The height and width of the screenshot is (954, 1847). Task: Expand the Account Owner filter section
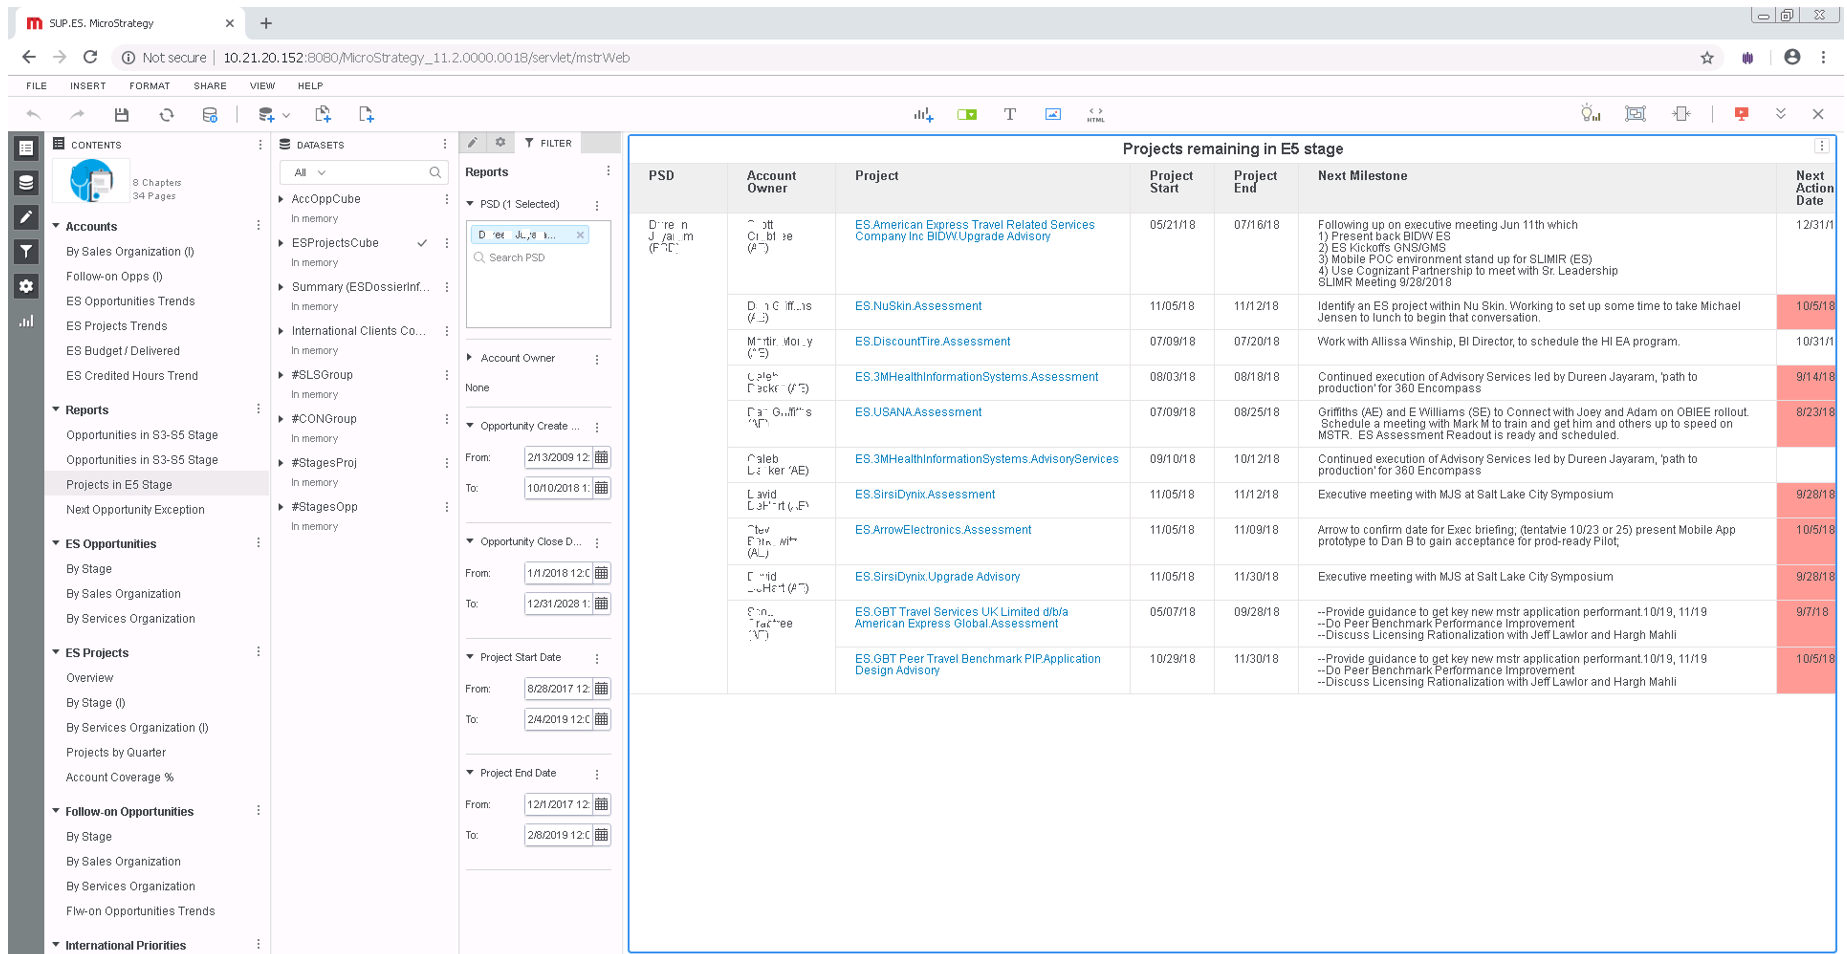470,358
